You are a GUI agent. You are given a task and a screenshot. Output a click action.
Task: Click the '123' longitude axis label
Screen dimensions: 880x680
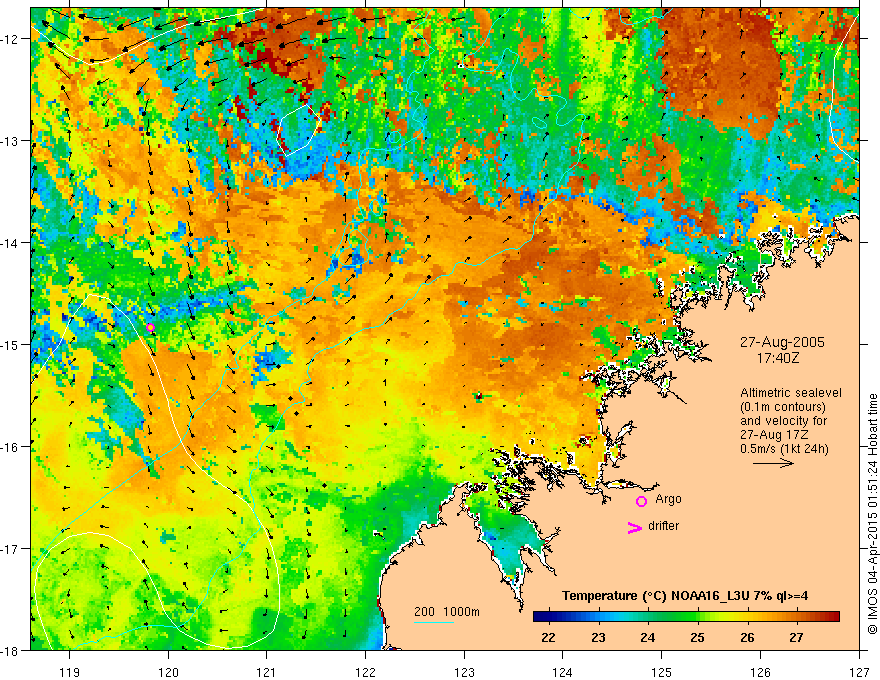464,672
